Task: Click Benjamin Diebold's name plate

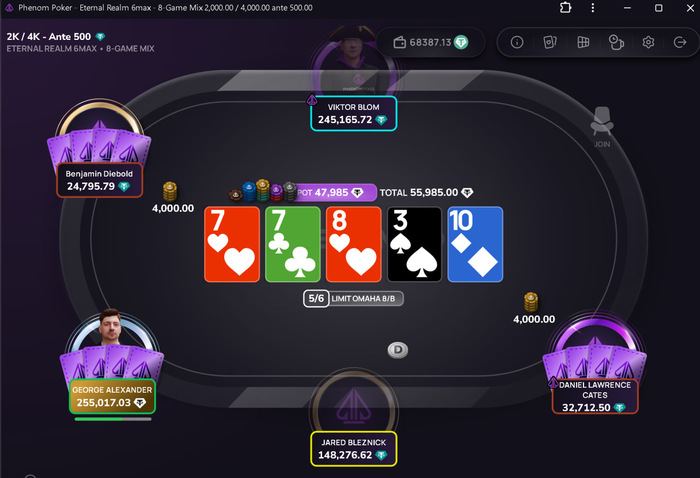Action: point(99,180)
